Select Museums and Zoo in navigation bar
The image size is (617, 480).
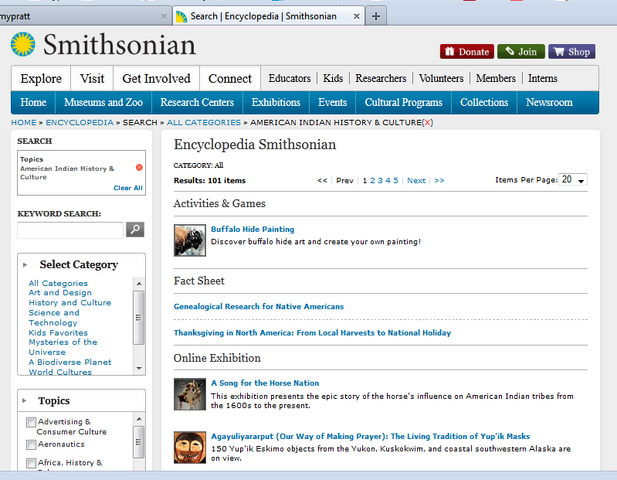point(103,102)
